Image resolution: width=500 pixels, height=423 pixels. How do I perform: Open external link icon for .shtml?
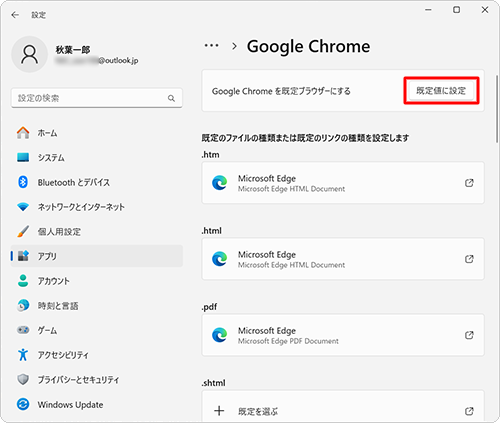[469, 411]
